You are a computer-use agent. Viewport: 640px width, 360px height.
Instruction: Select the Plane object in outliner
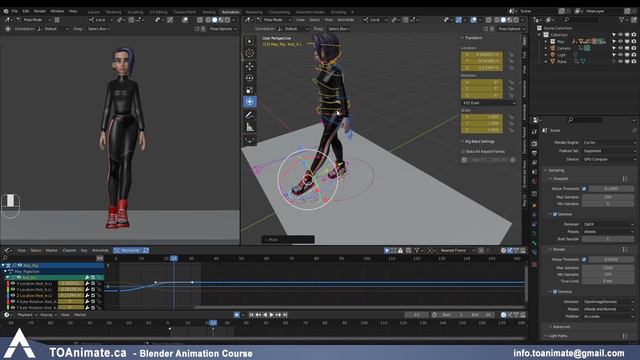tap(562, 61)
